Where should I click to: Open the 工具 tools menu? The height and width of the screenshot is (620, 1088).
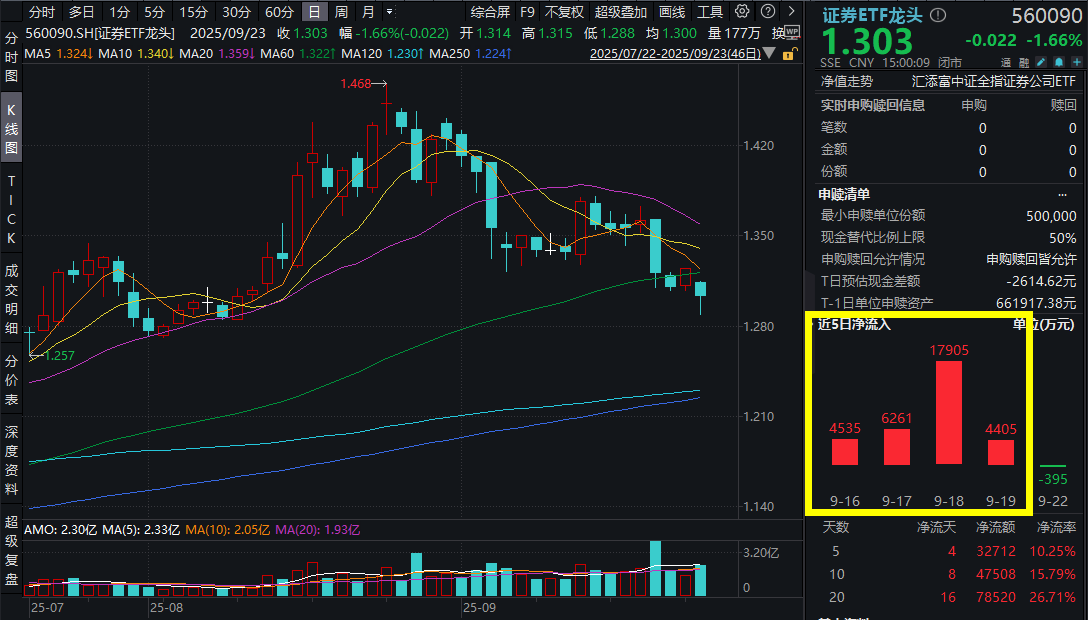point(710,12)
